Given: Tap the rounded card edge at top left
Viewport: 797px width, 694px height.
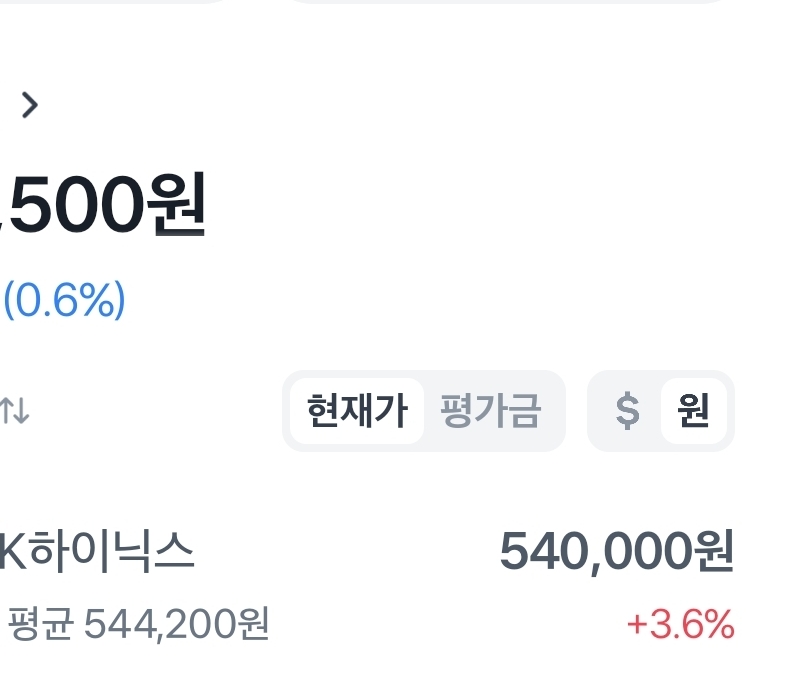Looking at the screenshot, I should [120, 2].
